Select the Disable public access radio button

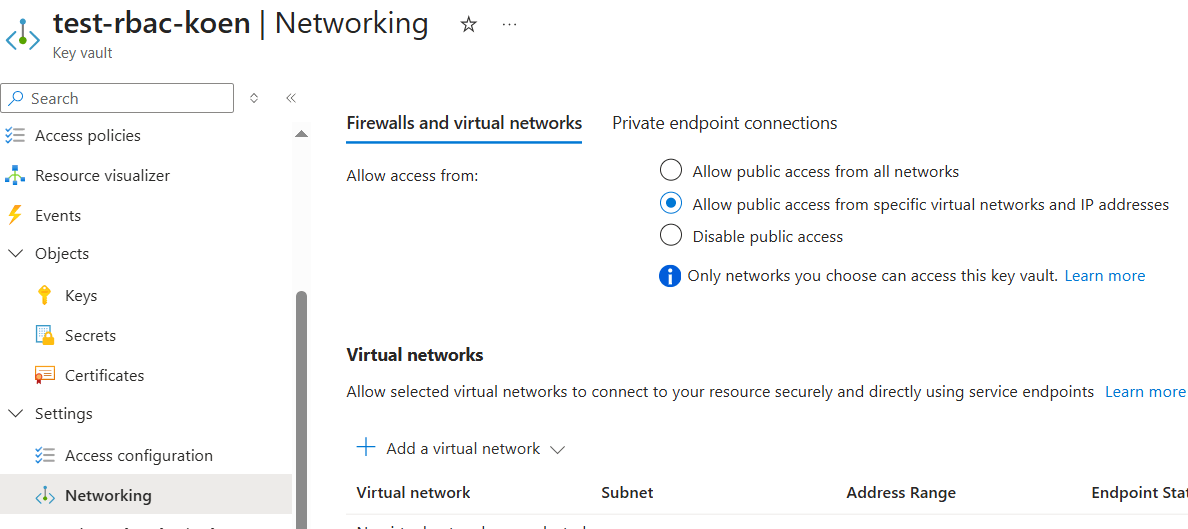[671, 236]
